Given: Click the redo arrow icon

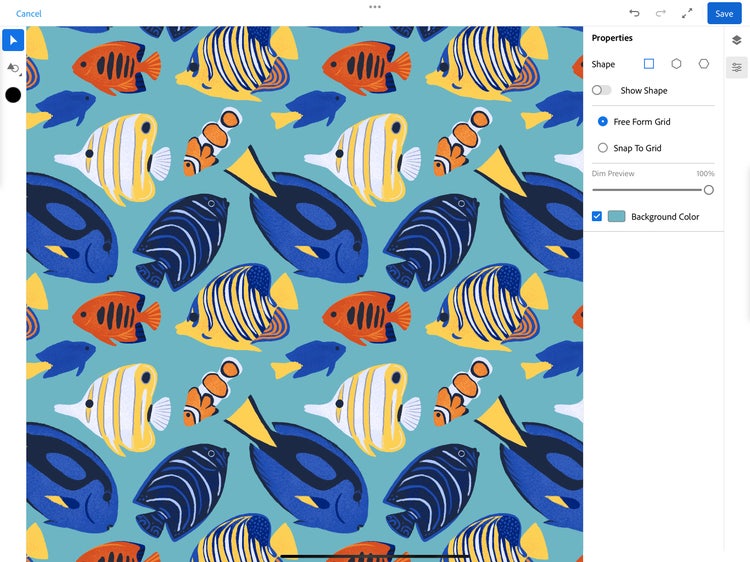Looking at the screenshot, I should click(x=661, y=13).
